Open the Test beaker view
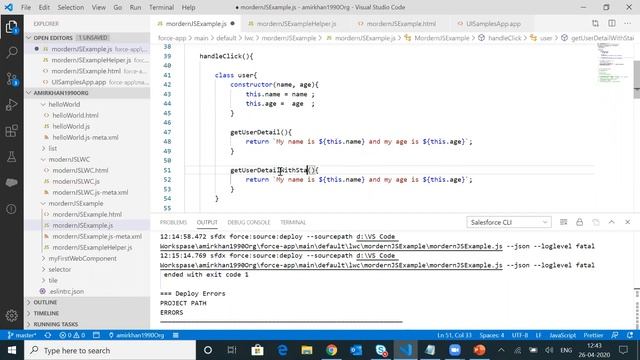640x360 pixels. [11, 157]
